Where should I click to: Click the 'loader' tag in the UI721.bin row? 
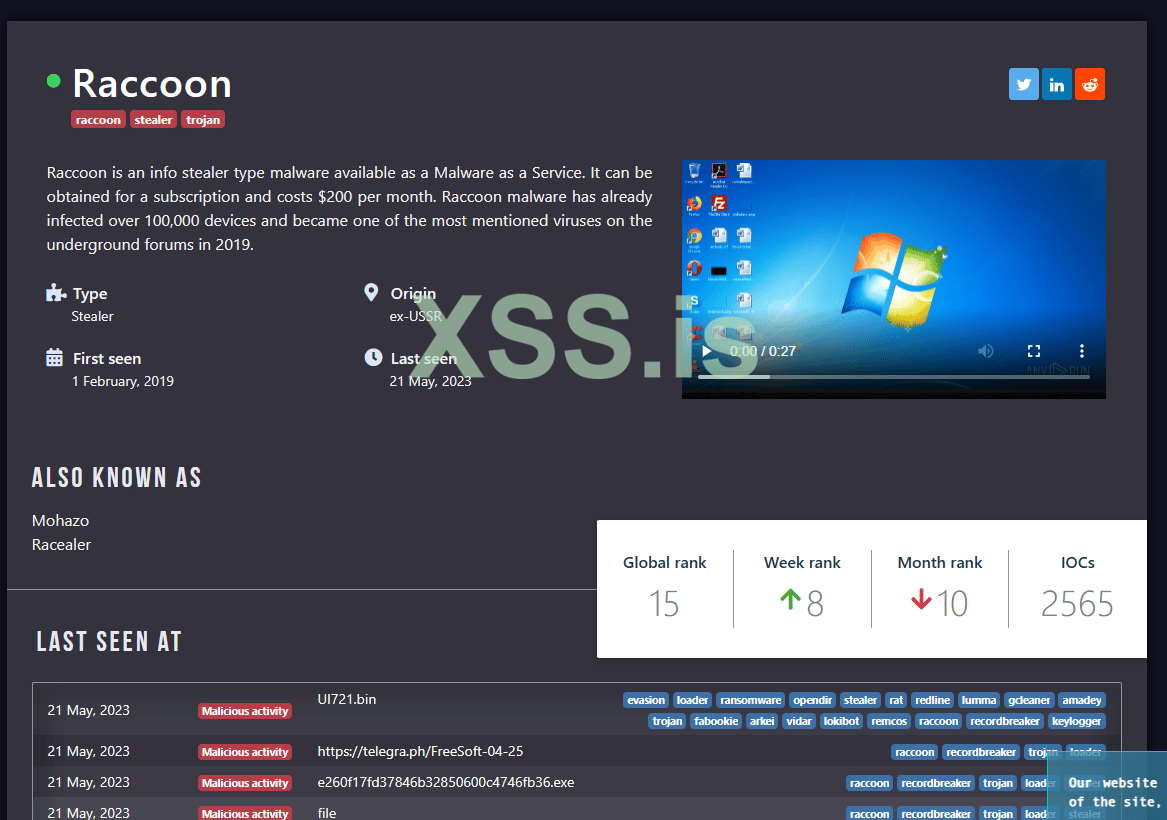692,700
